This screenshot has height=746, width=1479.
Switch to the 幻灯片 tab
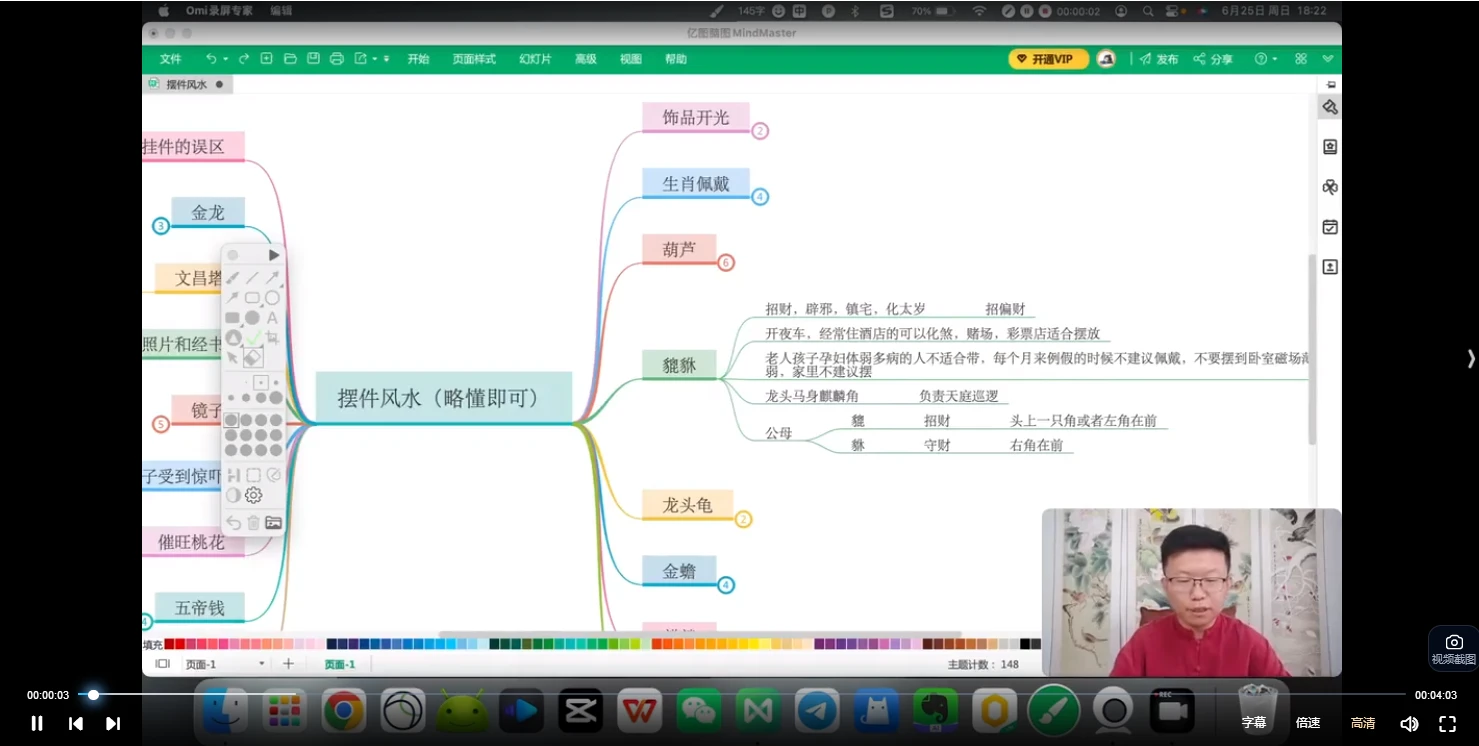[535, 59]
